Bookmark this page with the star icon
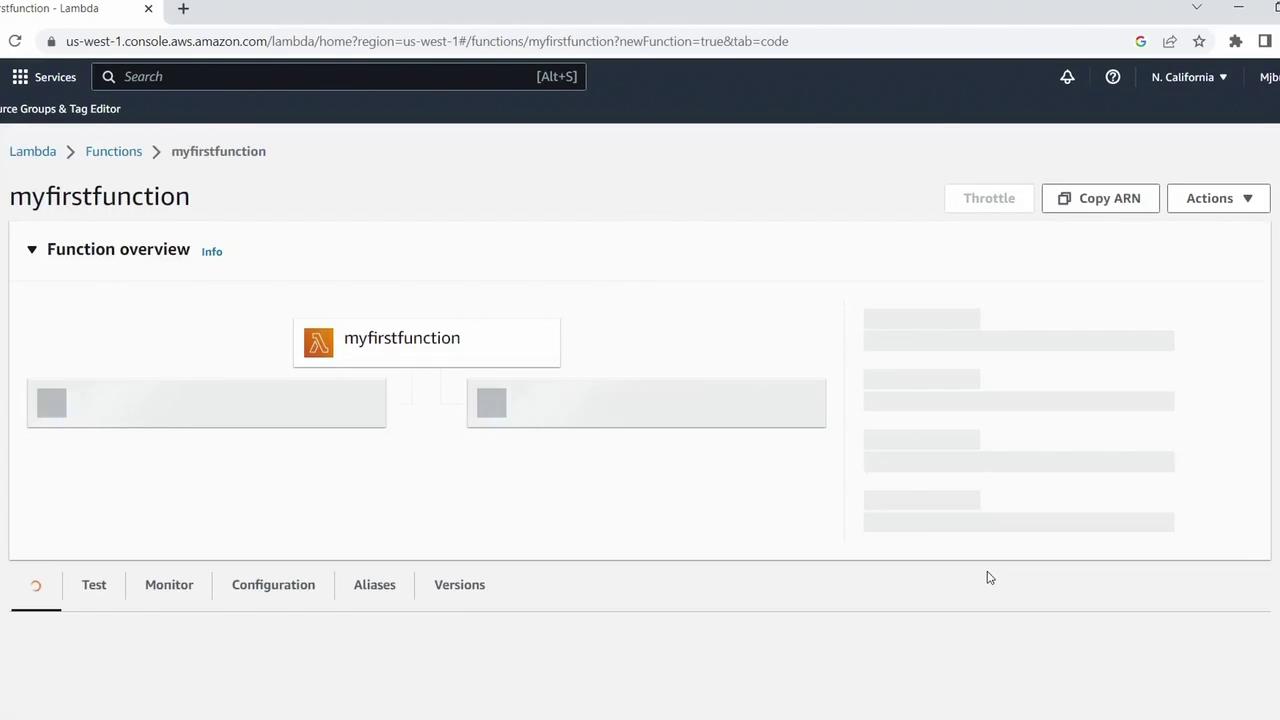1280x720 pixels. coord(1199,41)
